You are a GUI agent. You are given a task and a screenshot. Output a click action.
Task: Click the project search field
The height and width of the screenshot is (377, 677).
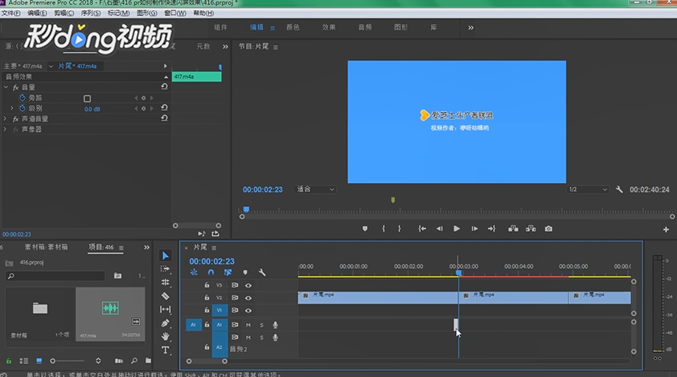point(56,276)
